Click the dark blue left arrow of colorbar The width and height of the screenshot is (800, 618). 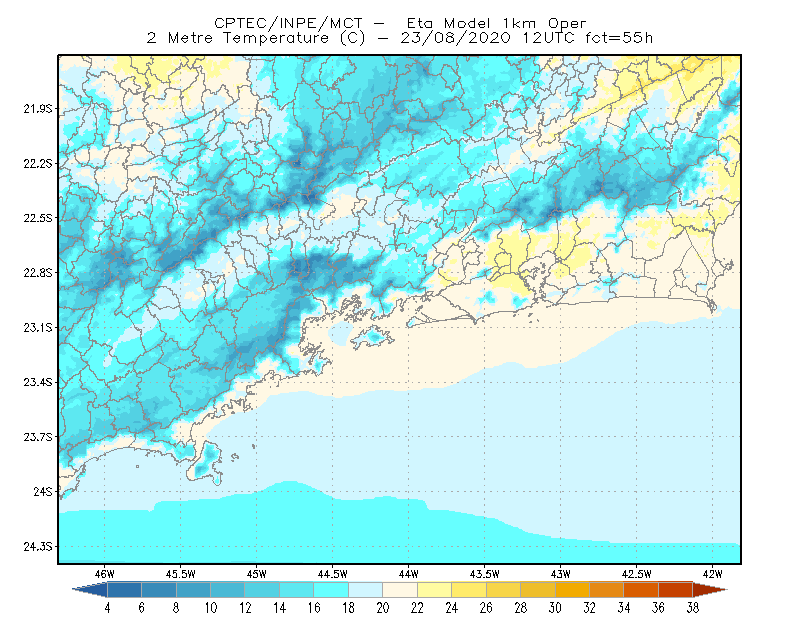click(x=90, y=590)
